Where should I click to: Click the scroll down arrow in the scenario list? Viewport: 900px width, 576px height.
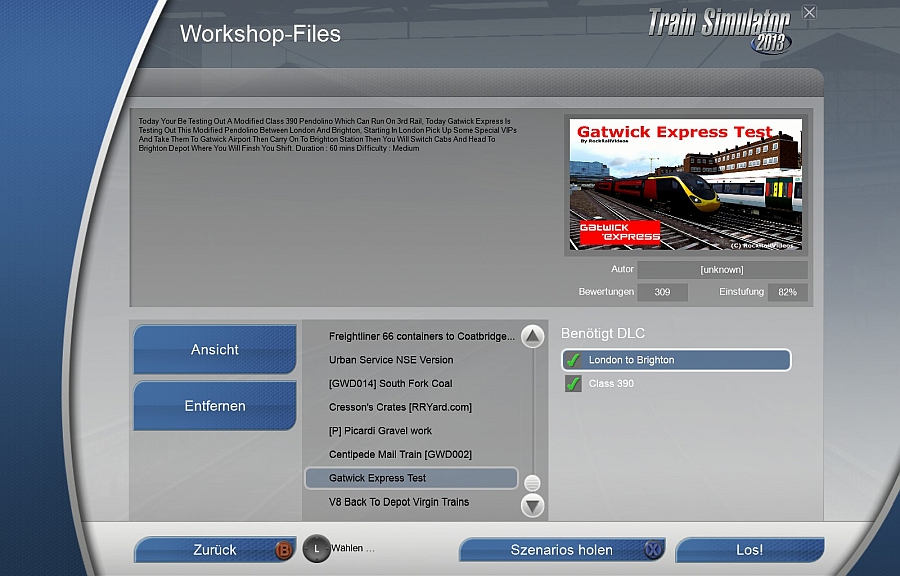(x=532, y=505)
